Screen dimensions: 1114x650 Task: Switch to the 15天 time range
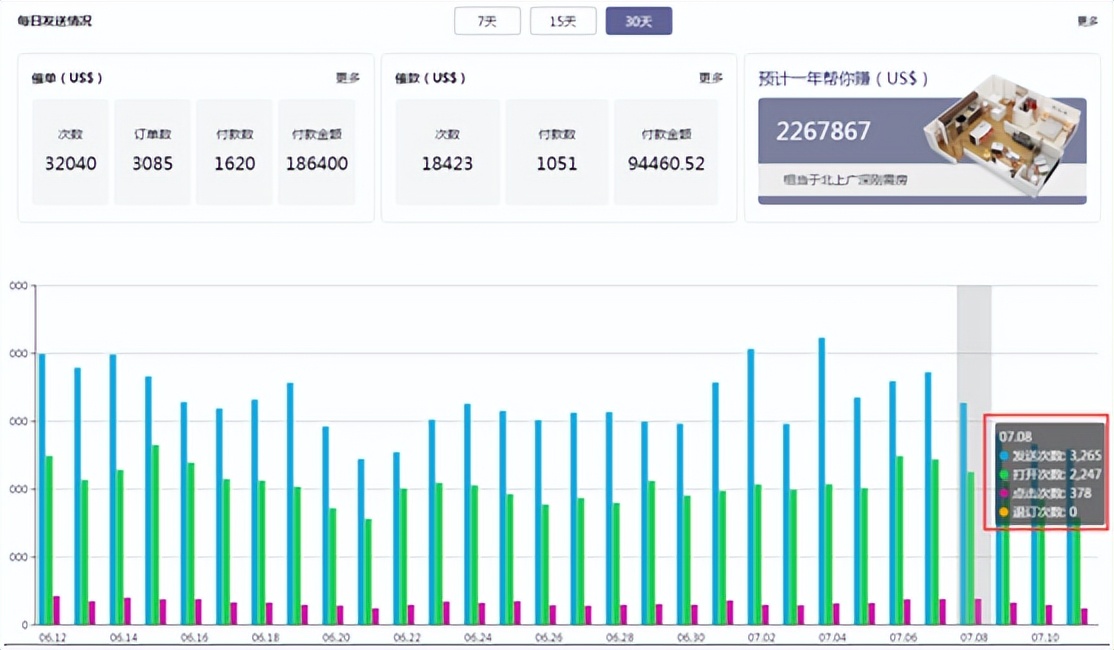(x=563, y=21)
